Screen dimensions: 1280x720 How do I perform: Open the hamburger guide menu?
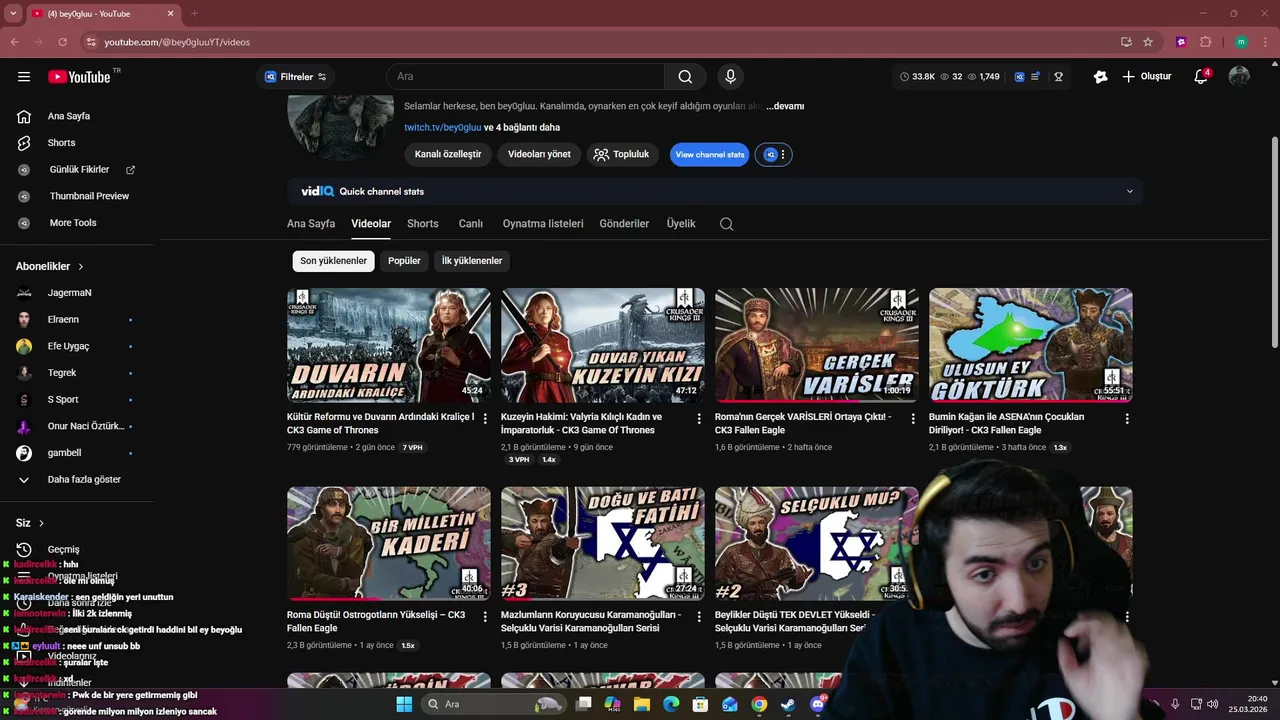[24, 77]
